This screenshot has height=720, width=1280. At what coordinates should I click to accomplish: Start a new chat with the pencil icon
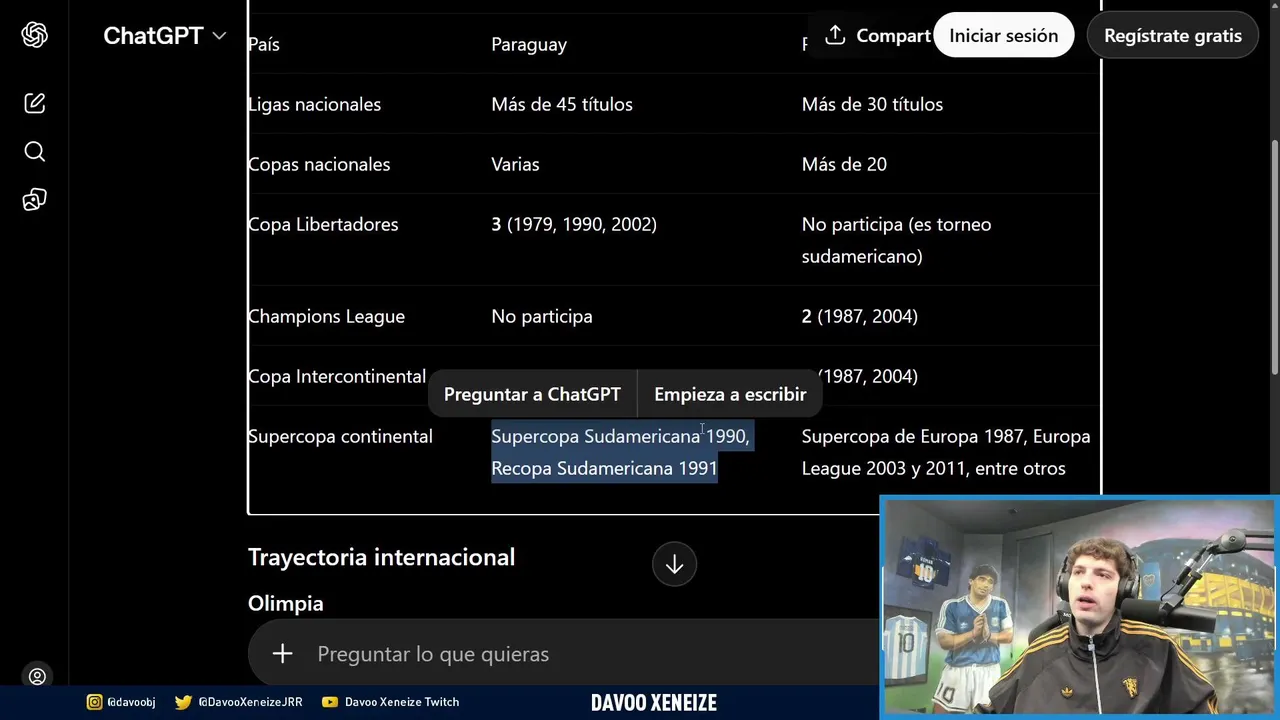pos(35,103)
